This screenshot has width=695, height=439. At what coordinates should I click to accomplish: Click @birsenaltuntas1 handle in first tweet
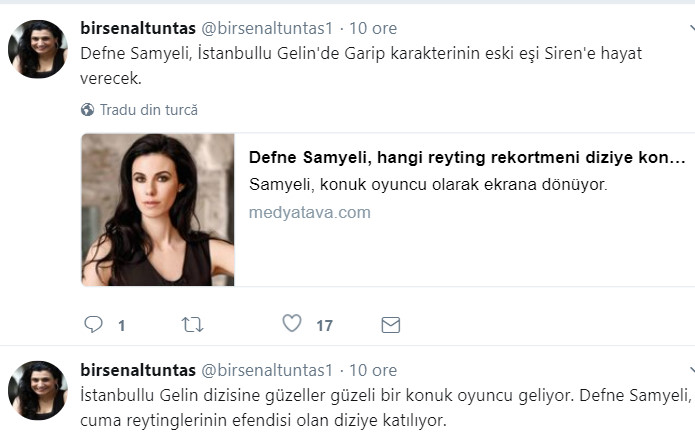point(267,29)
